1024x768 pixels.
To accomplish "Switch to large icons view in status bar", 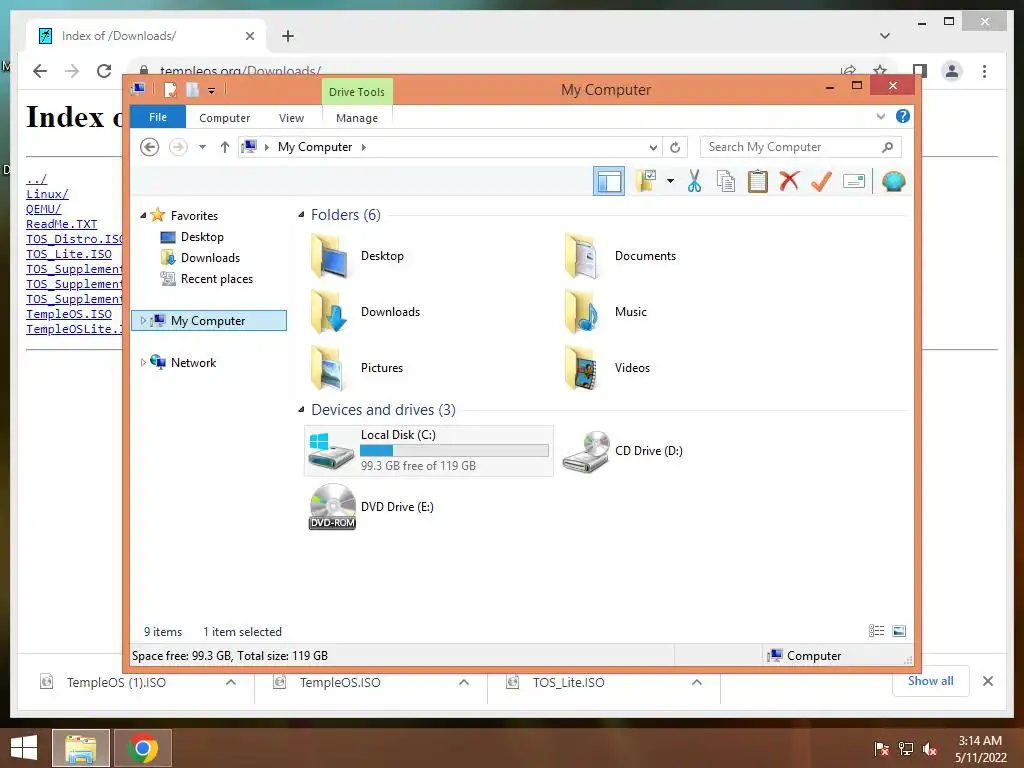I will tap(899, 631).
